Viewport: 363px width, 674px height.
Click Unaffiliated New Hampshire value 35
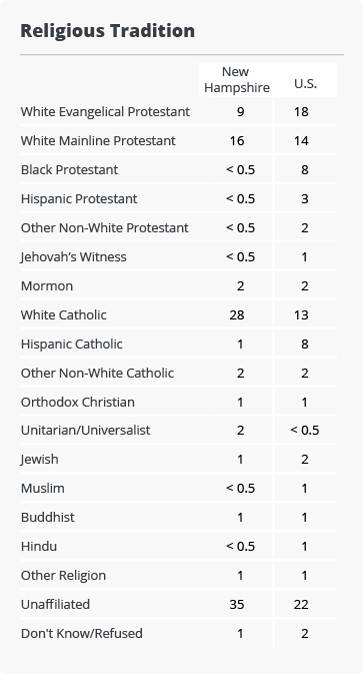[237, 605]
